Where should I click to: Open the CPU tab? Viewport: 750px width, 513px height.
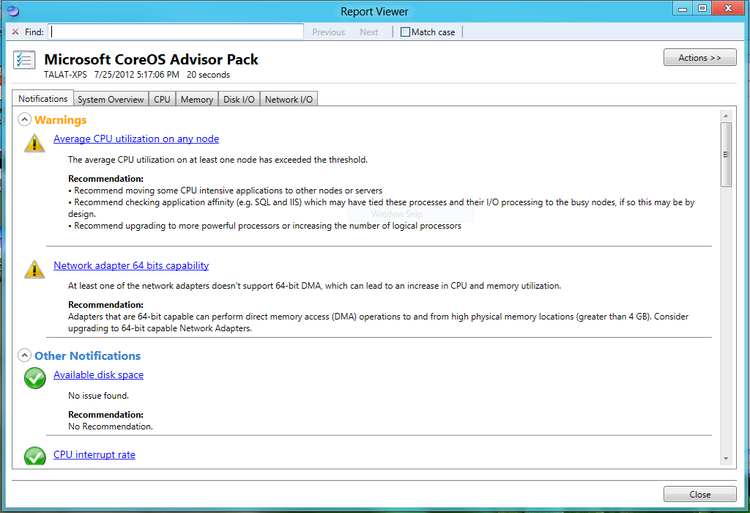coord(162,99)
